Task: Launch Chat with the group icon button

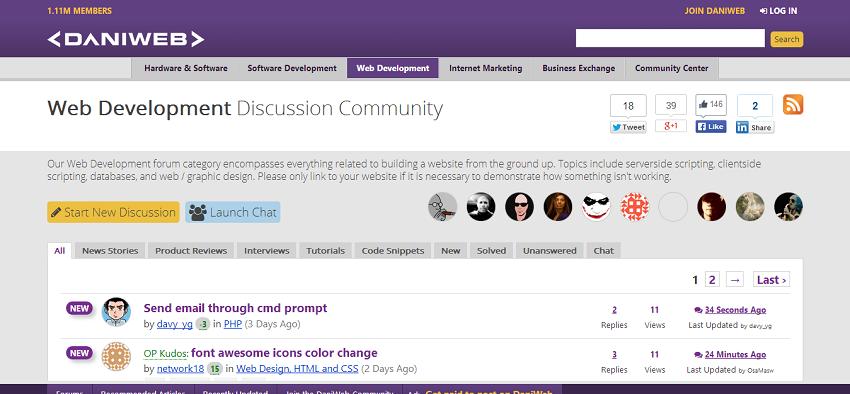Action: pyautogui.click(x=233, y=212)
